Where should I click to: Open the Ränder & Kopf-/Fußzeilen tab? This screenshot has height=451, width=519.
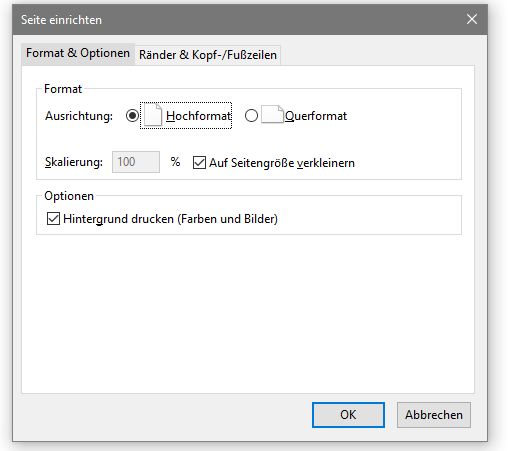(x=208, y=55)
